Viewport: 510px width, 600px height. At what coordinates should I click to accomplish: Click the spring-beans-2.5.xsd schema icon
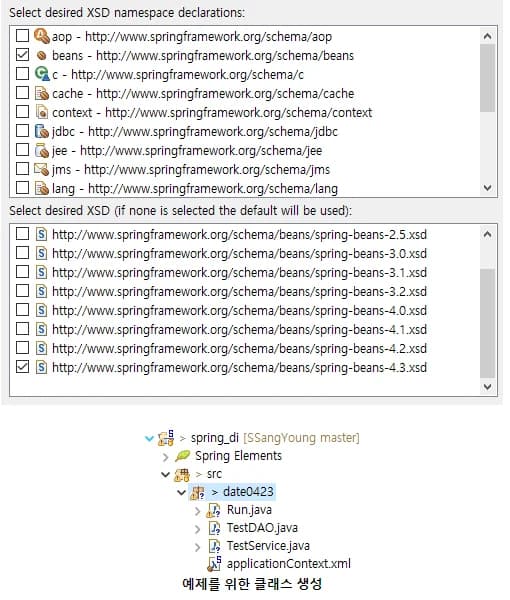tap(41, 234)
